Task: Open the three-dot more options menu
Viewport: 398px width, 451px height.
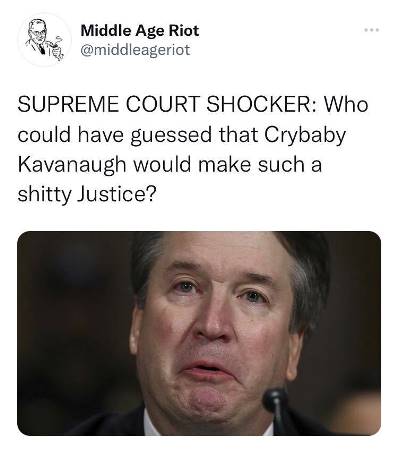Action: (x=372, y=30)
